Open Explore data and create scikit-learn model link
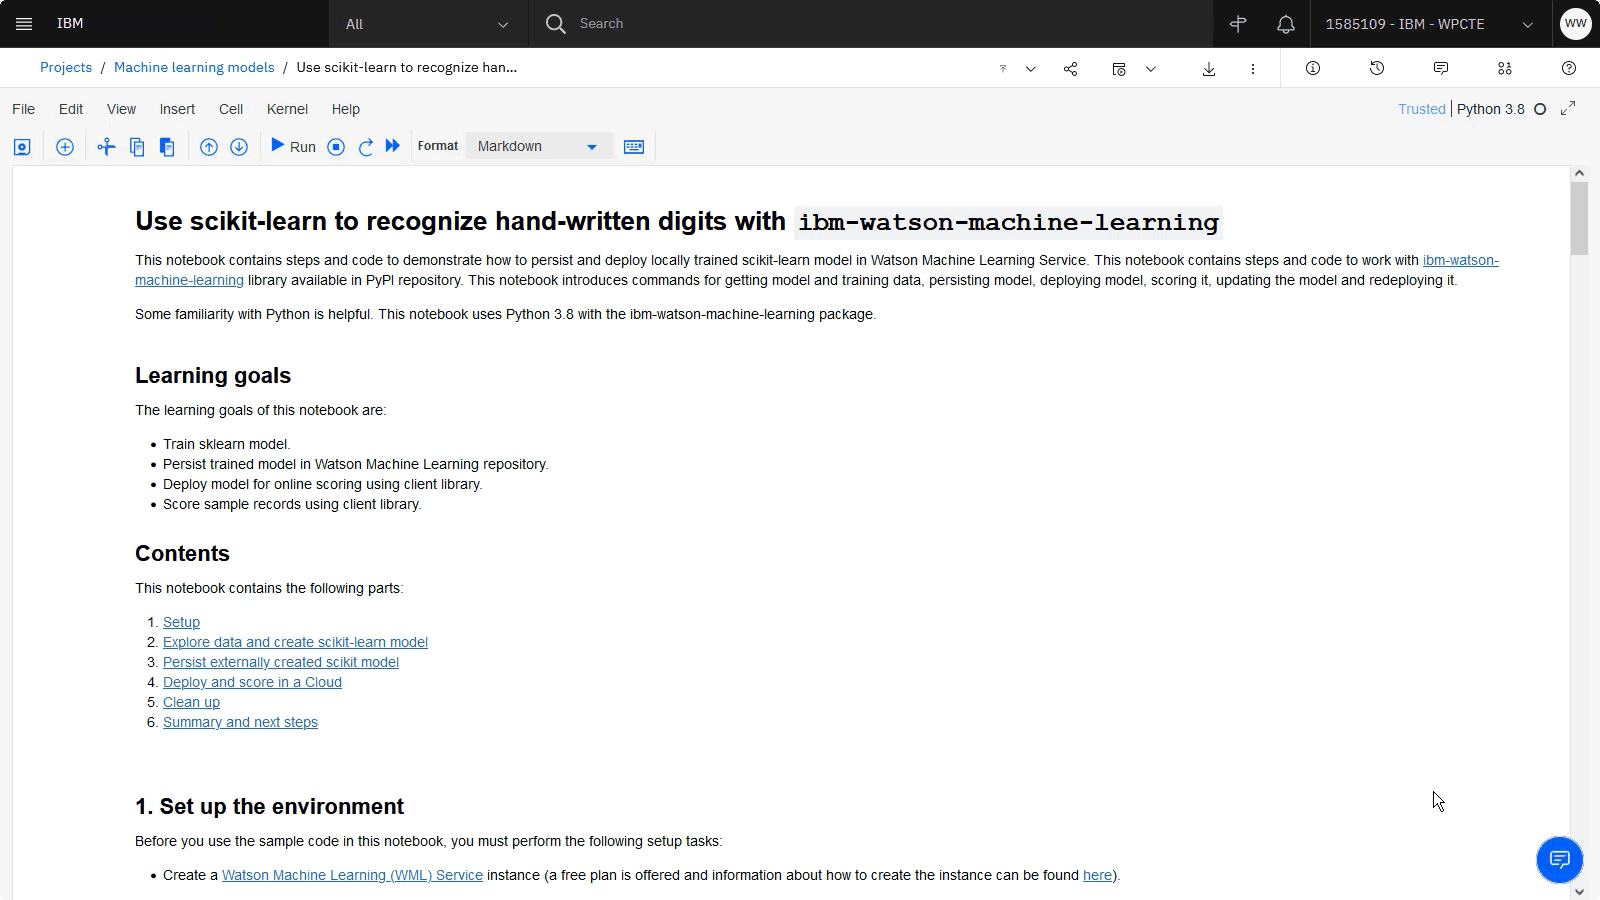Viewport: 1600px width, 900px height. point(295,642)
